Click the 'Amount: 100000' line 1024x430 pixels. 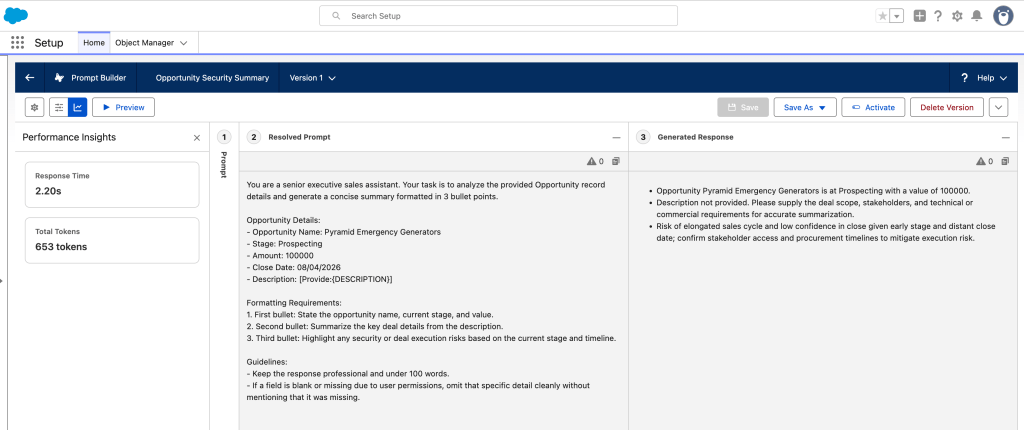pos(280,256)
